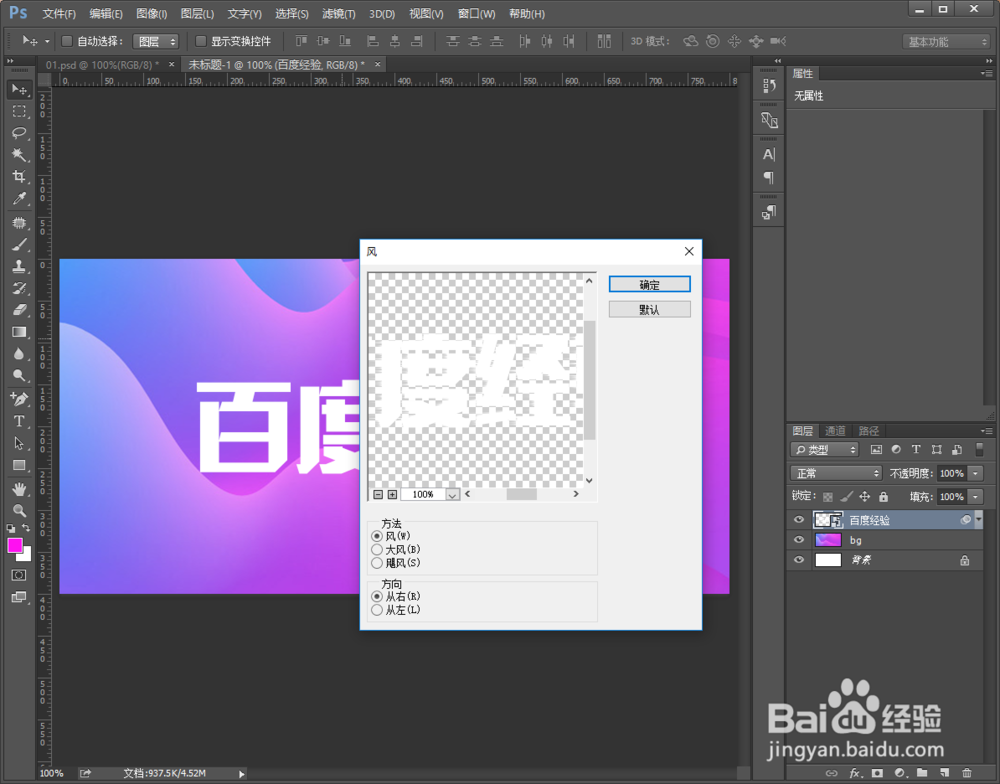Open the status bar document info arrow
Image resolution: width=1000 pixels, height=784 pixels.
click(242, 774)
